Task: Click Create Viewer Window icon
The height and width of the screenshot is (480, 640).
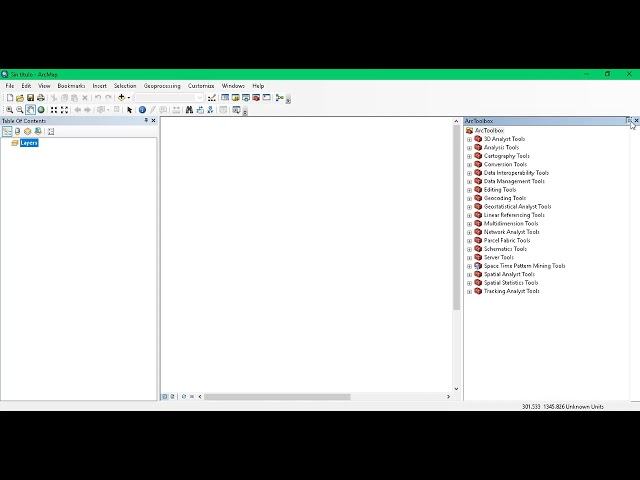Action: click(x=236, y=110)
